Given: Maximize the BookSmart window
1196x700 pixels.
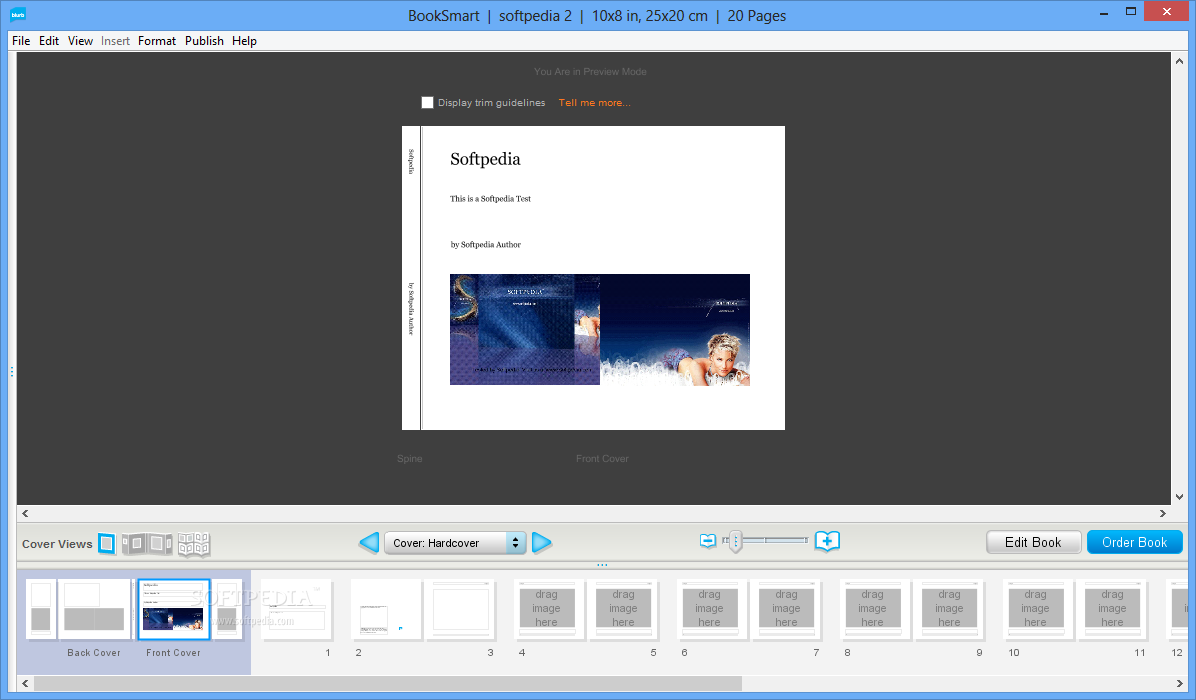Looking at the screenshot, I should [1131, 11].
